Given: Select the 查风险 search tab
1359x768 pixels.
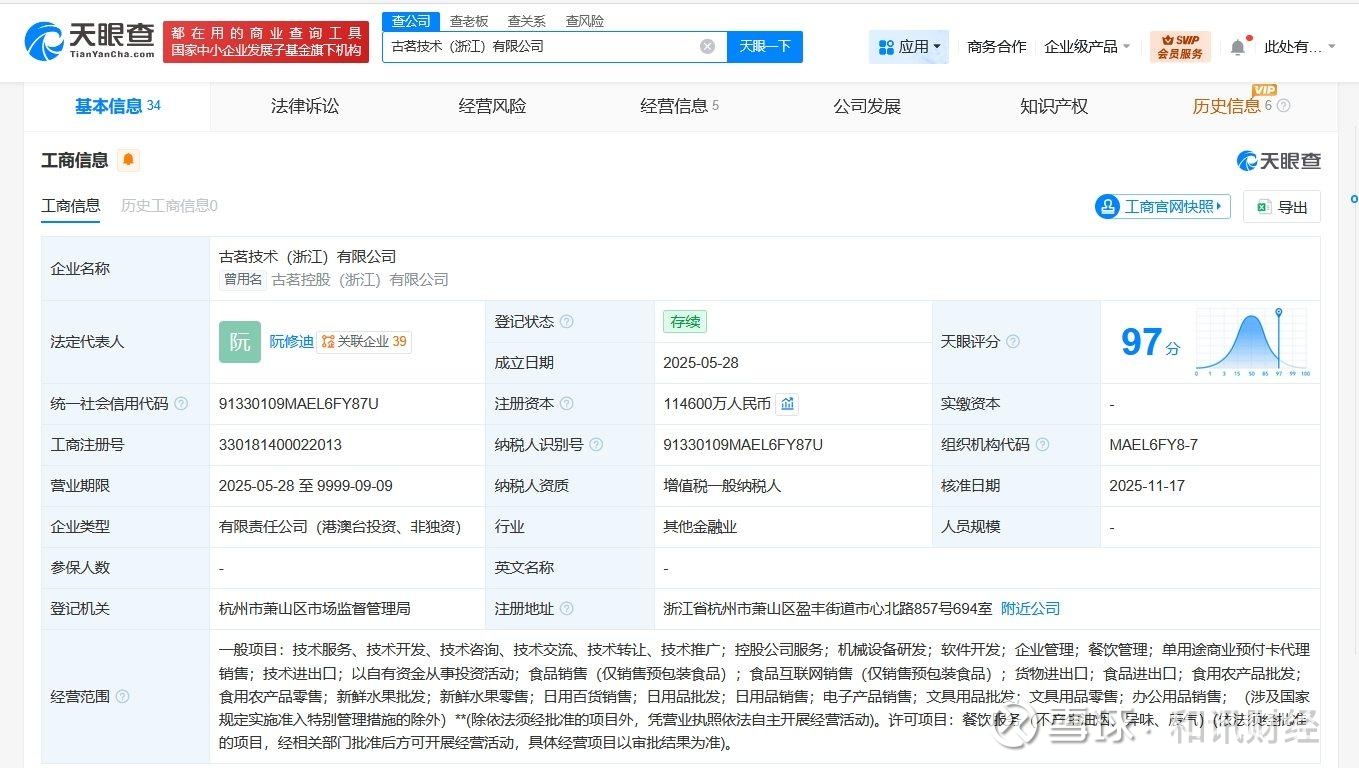Looking at the screenshot, I should pyautogui.click(x=585, y=21).
